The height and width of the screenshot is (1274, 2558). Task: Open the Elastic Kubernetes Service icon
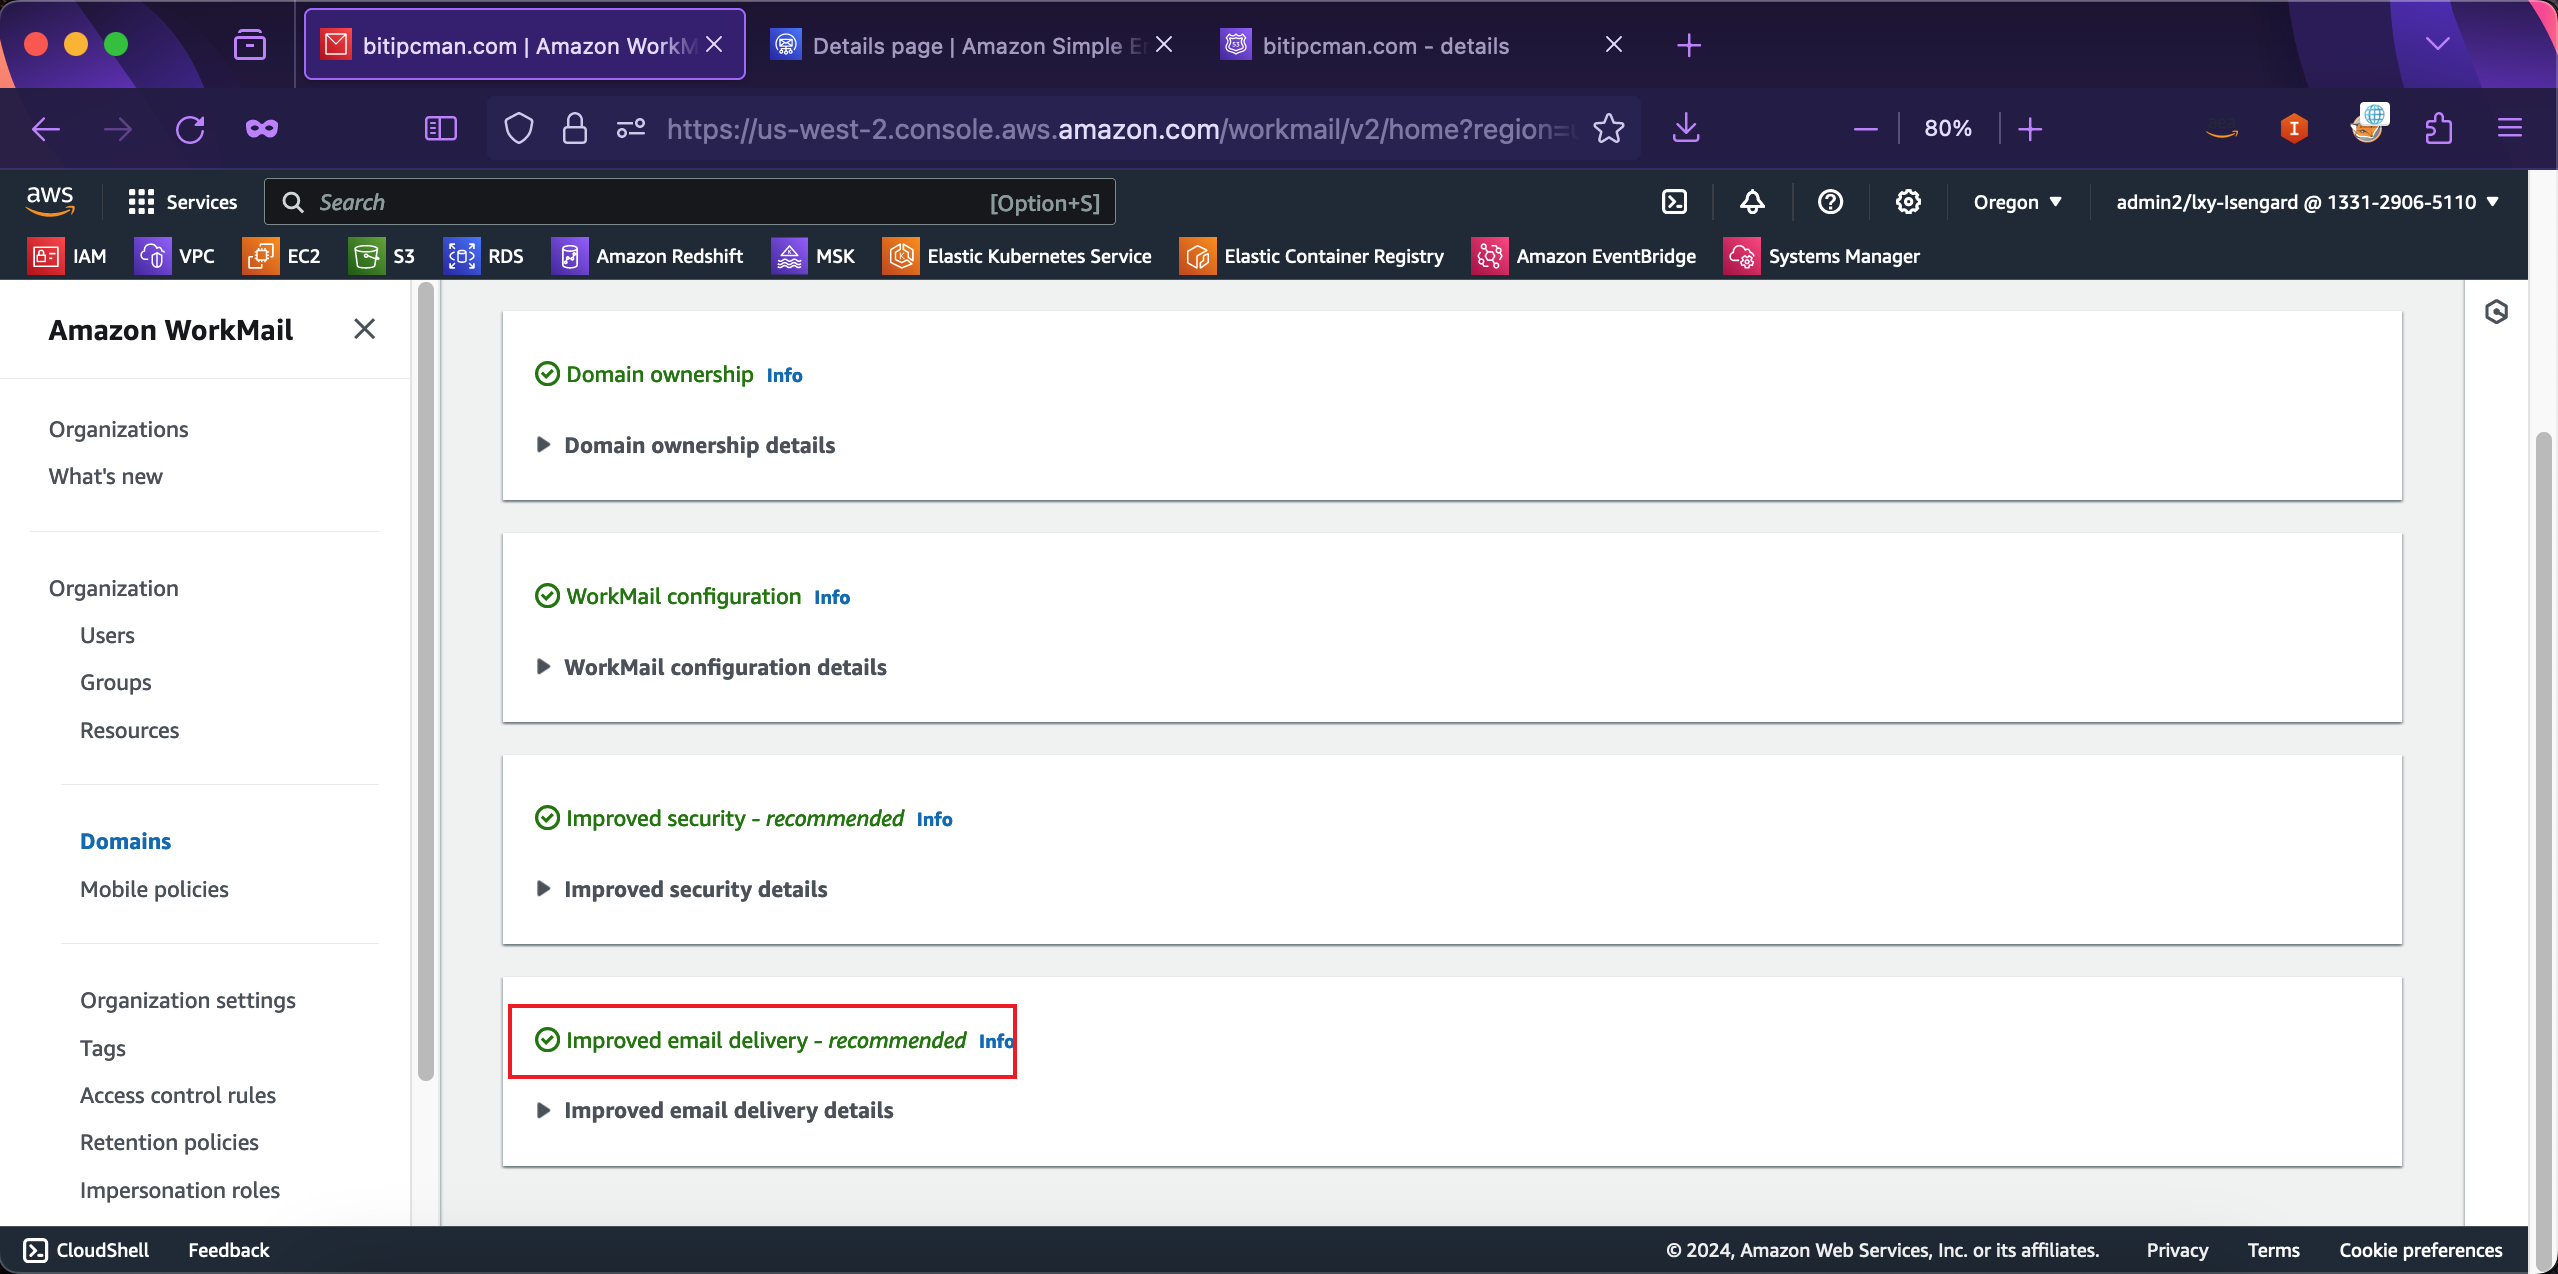point(900,256)
